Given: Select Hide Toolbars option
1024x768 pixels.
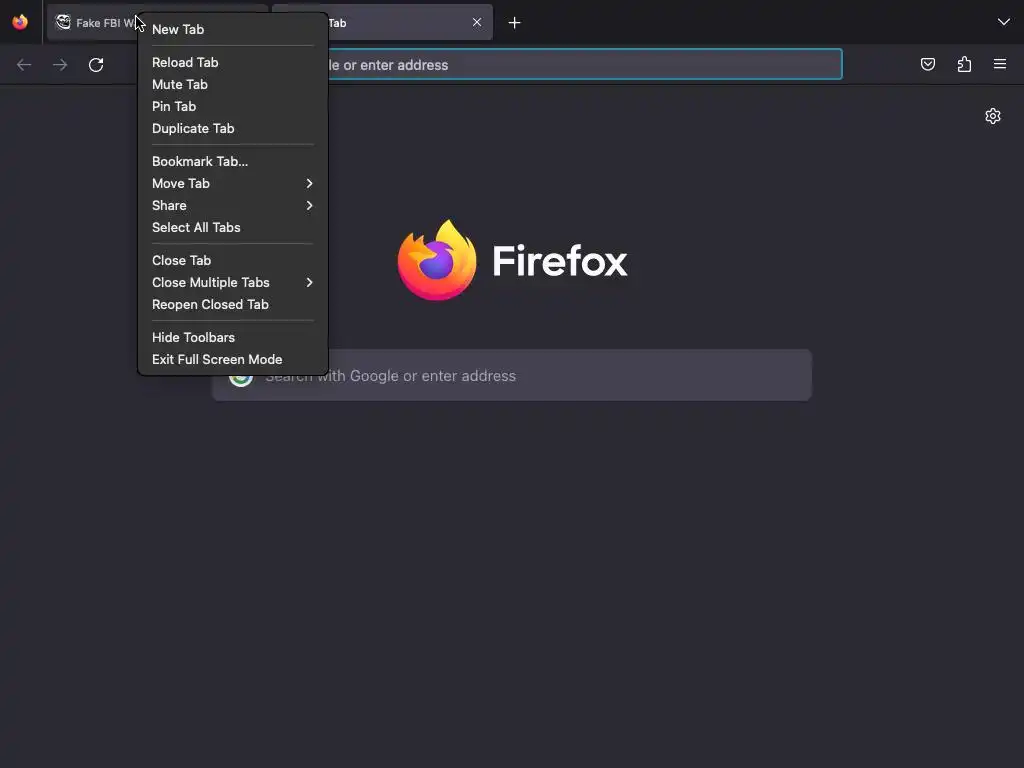Looking at the screenshot, I should tap(232, 338).
